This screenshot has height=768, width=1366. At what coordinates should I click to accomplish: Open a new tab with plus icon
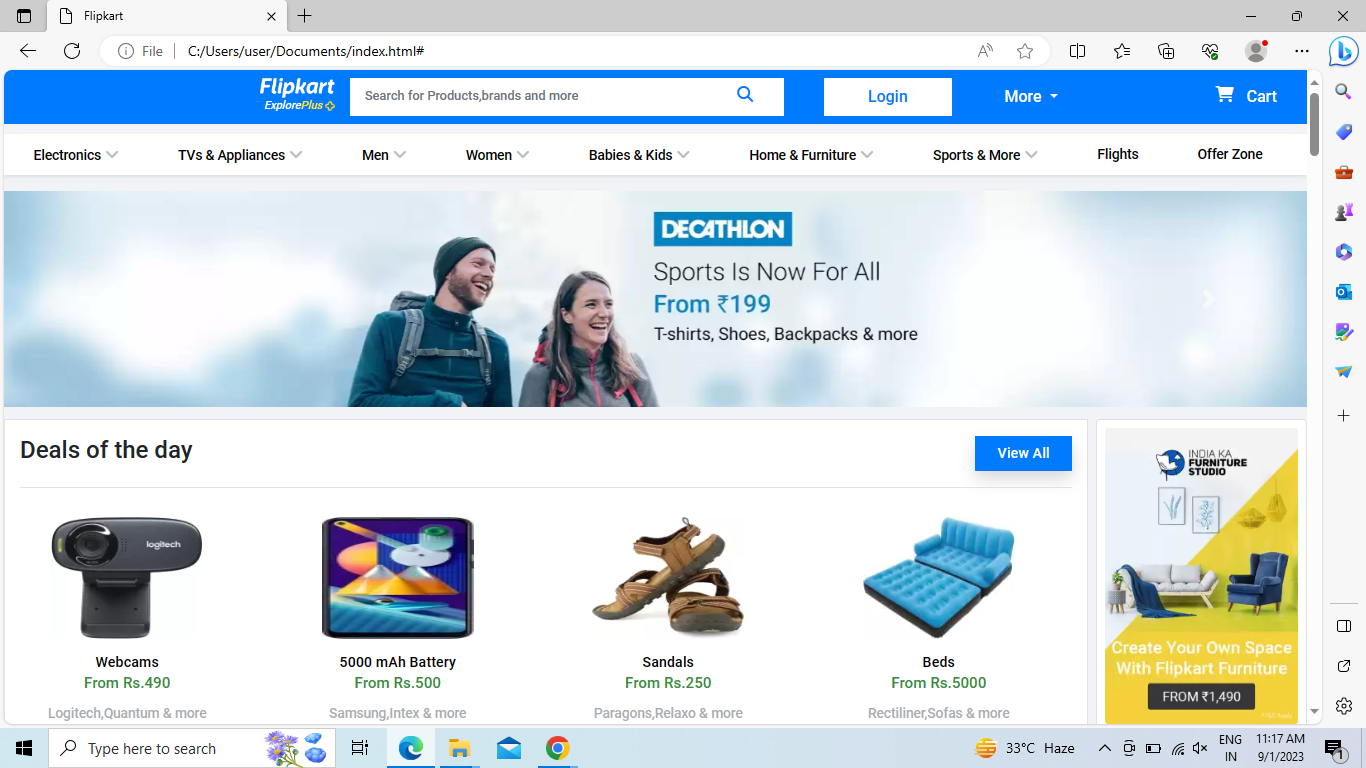click(x=305, y=16)
